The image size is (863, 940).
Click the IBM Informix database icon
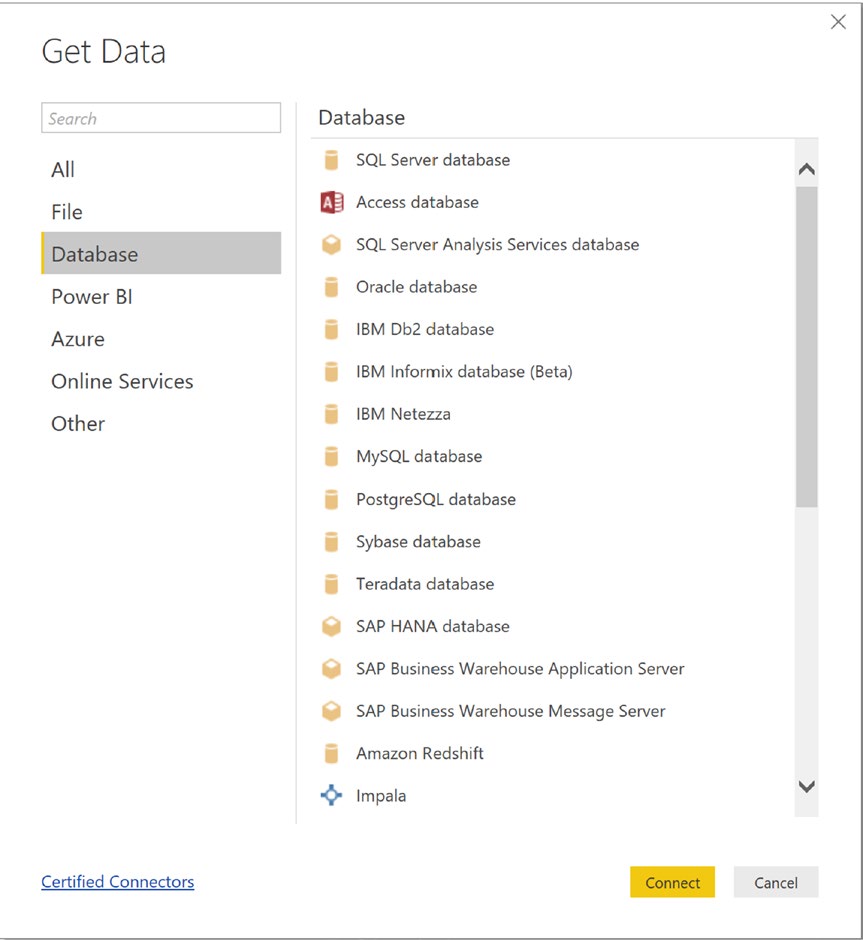click(331, 372)
